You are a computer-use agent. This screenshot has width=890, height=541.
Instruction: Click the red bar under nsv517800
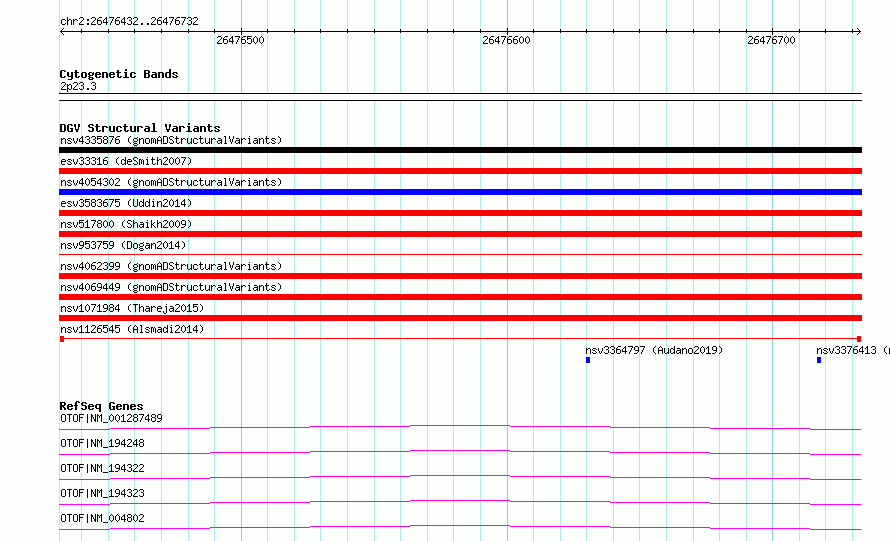click(x=460, y=234)
